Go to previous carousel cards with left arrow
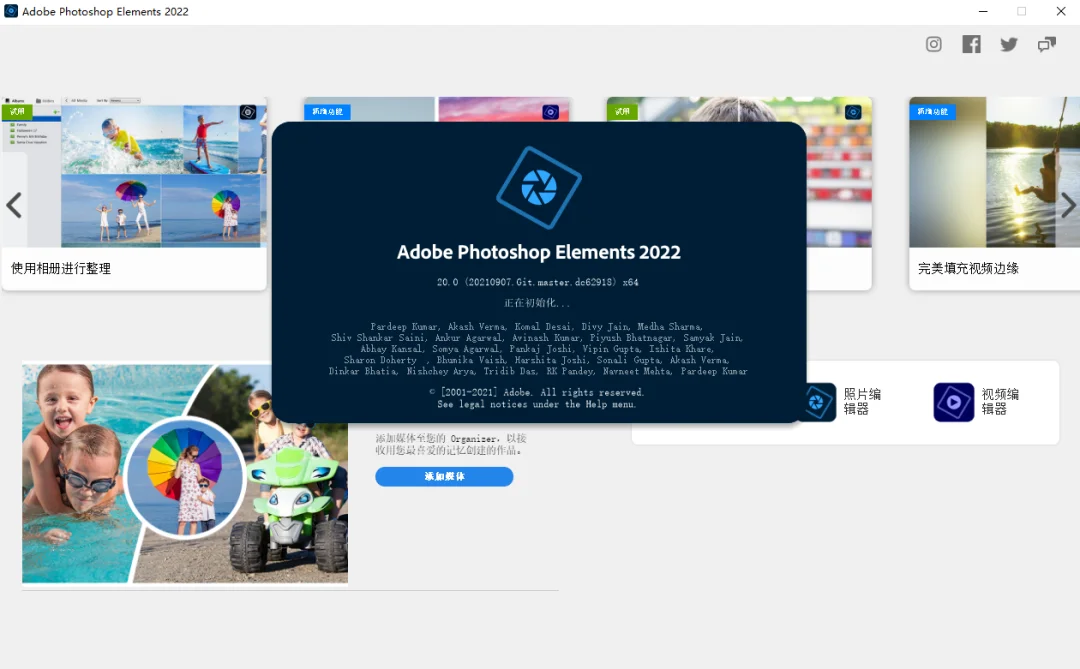The image size is (1080, 669). click(x=14, y=205)
